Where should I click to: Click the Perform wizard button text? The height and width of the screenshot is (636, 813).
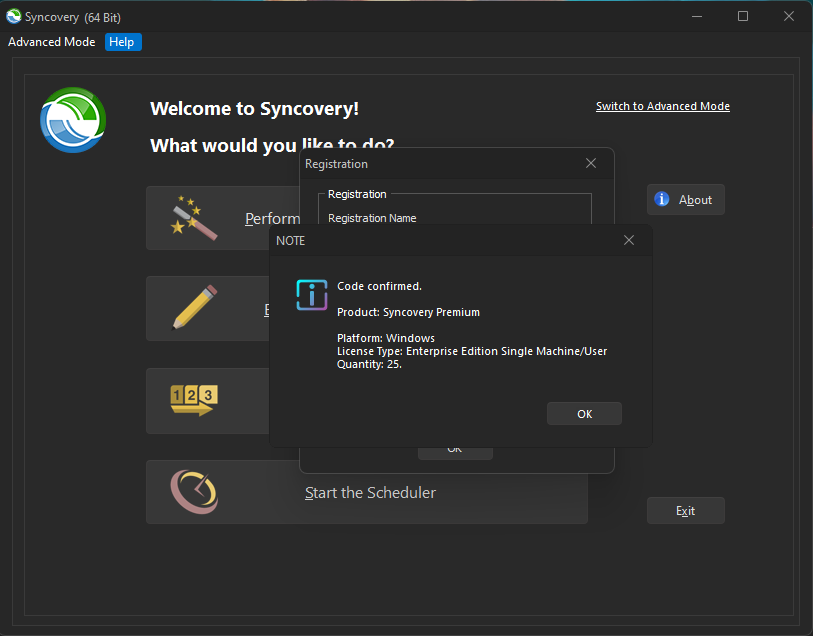click(272, 219)
